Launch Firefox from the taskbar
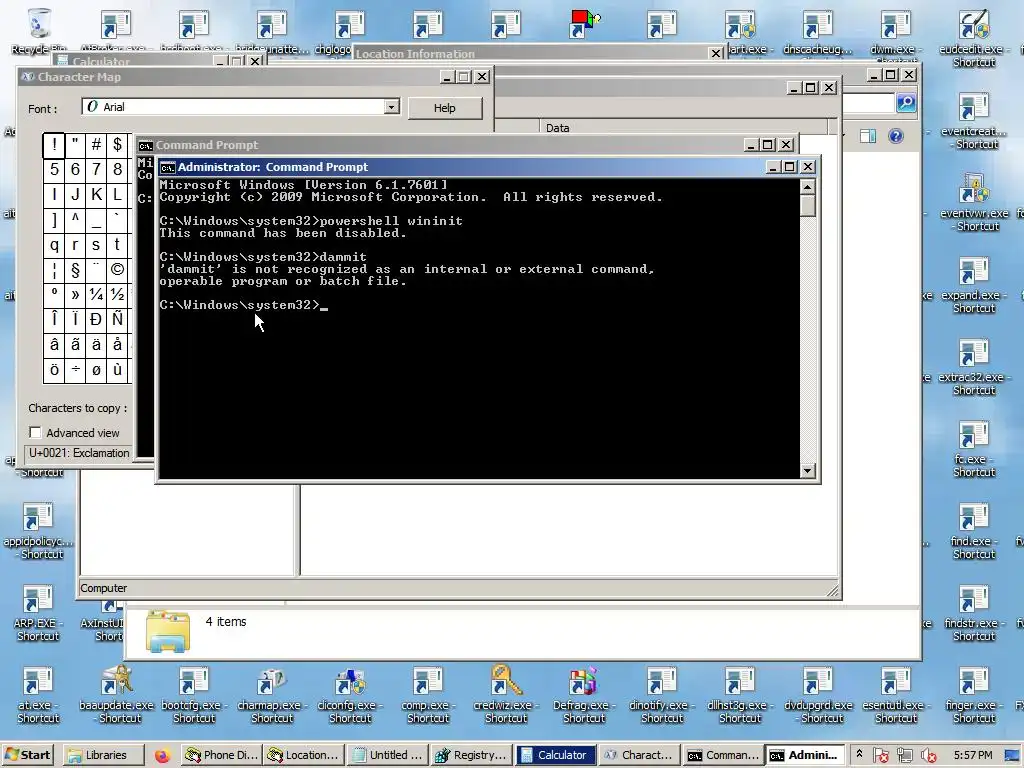The width and height of the screenshot is (1024, 768). [162, 756]
